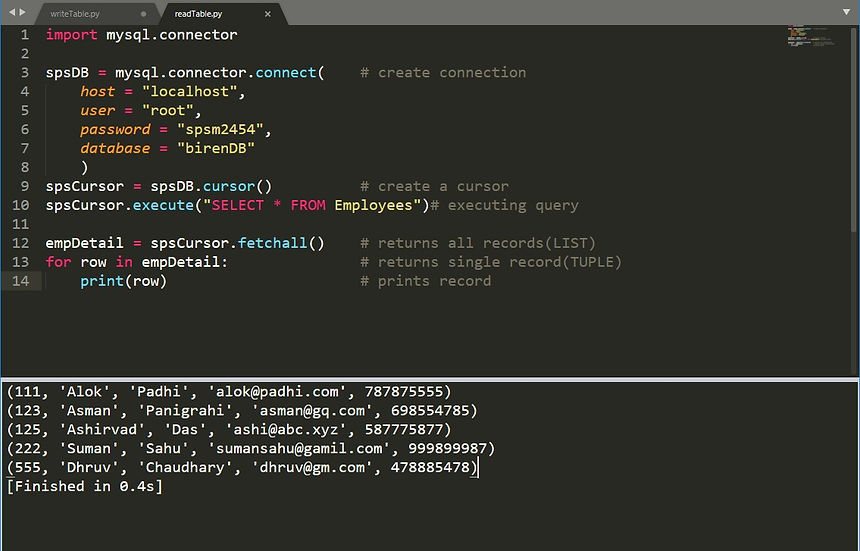The image size is (860, 551).
Task: Click the minimap code preview
Action: tap(812, 36)
